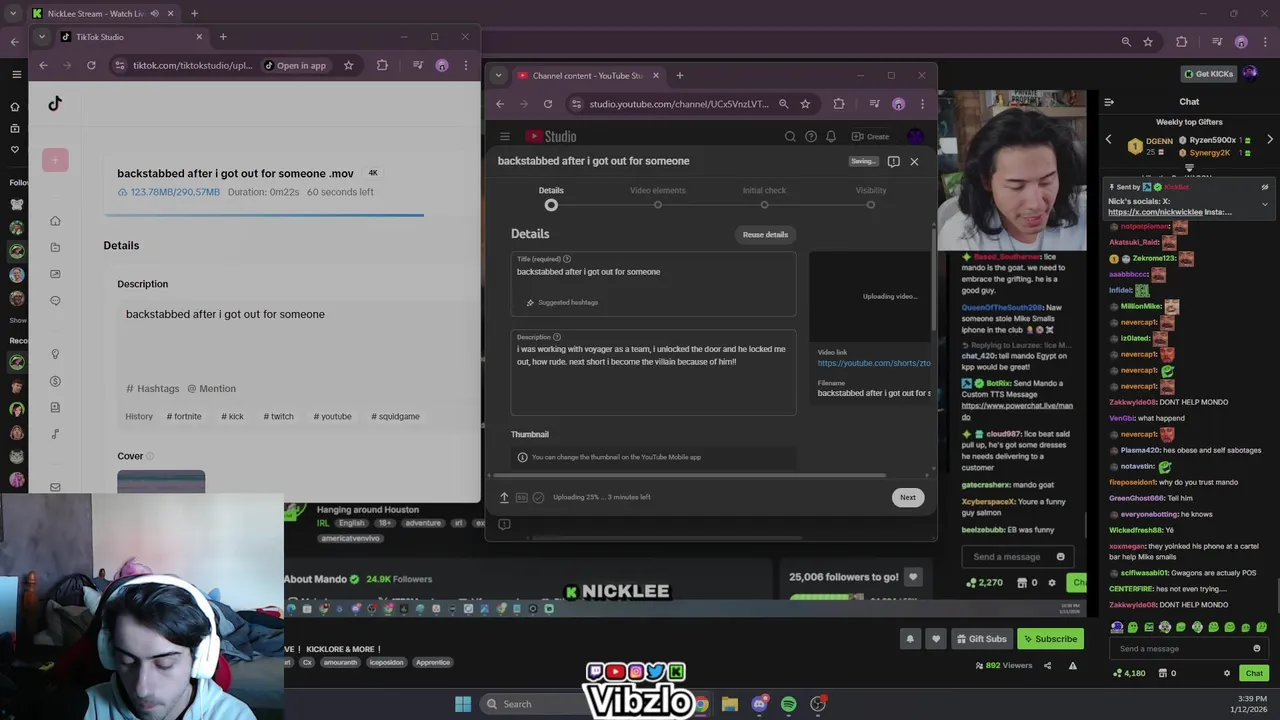Open TikTok Studio home sidebar icon
This screenshot has width=1280, height=720.
[55, 221]
